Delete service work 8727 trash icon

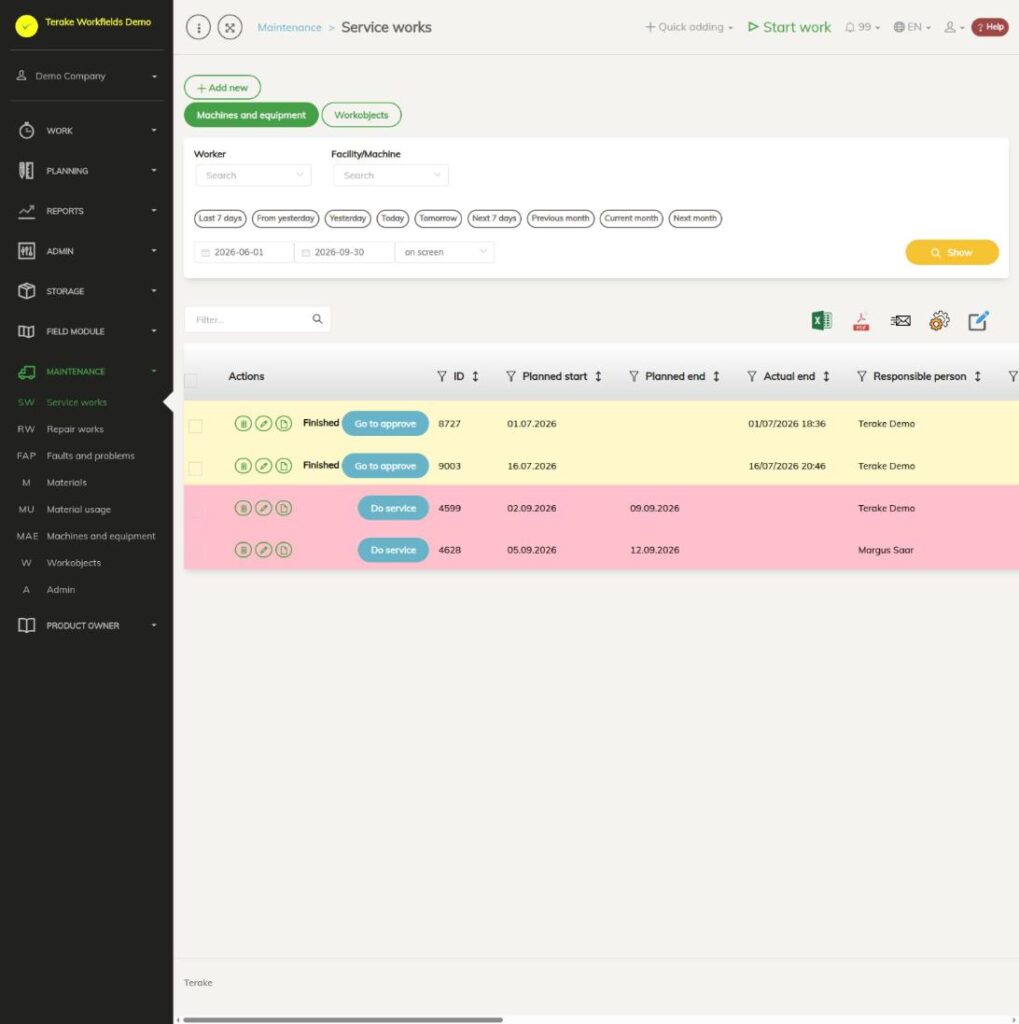[x=243, y=424]
